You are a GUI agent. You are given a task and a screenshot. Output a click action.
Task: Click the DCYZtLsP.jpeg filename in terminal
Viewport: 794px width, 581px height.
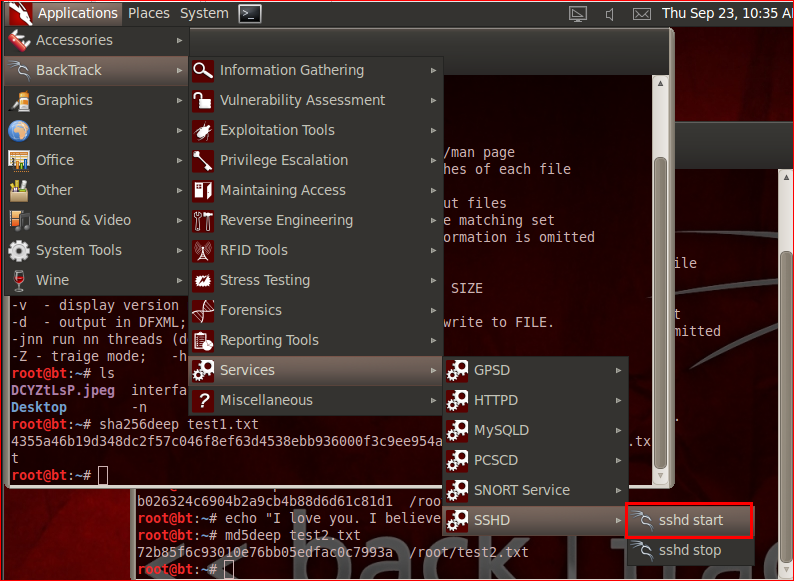tap(63, 391)
